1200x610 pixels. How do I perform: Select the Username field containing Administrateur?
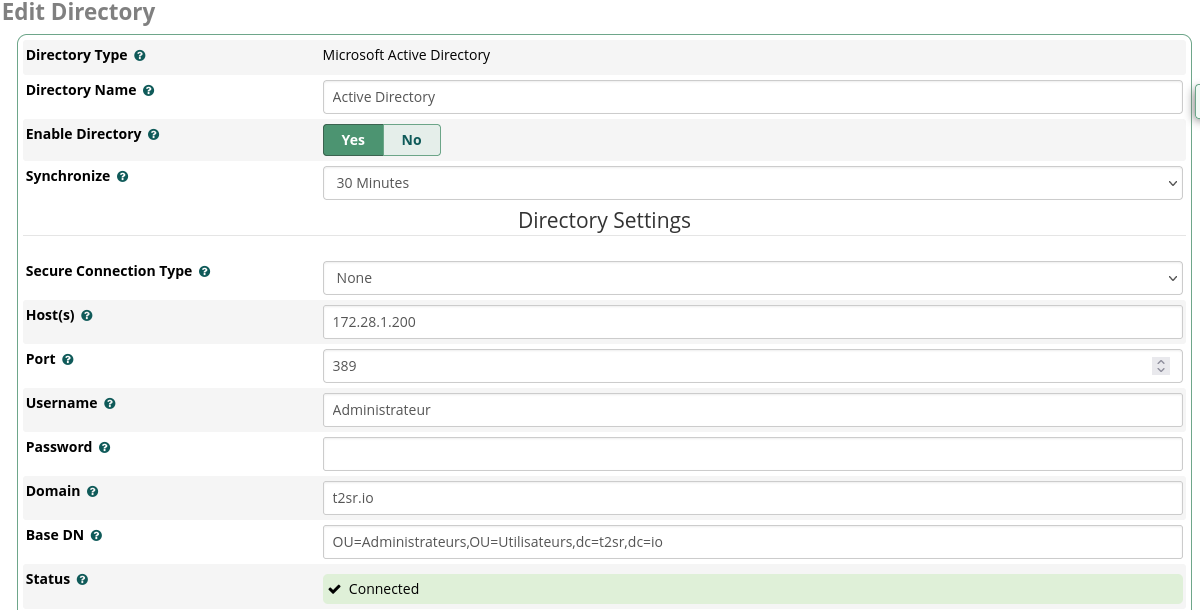click(753, 410)
